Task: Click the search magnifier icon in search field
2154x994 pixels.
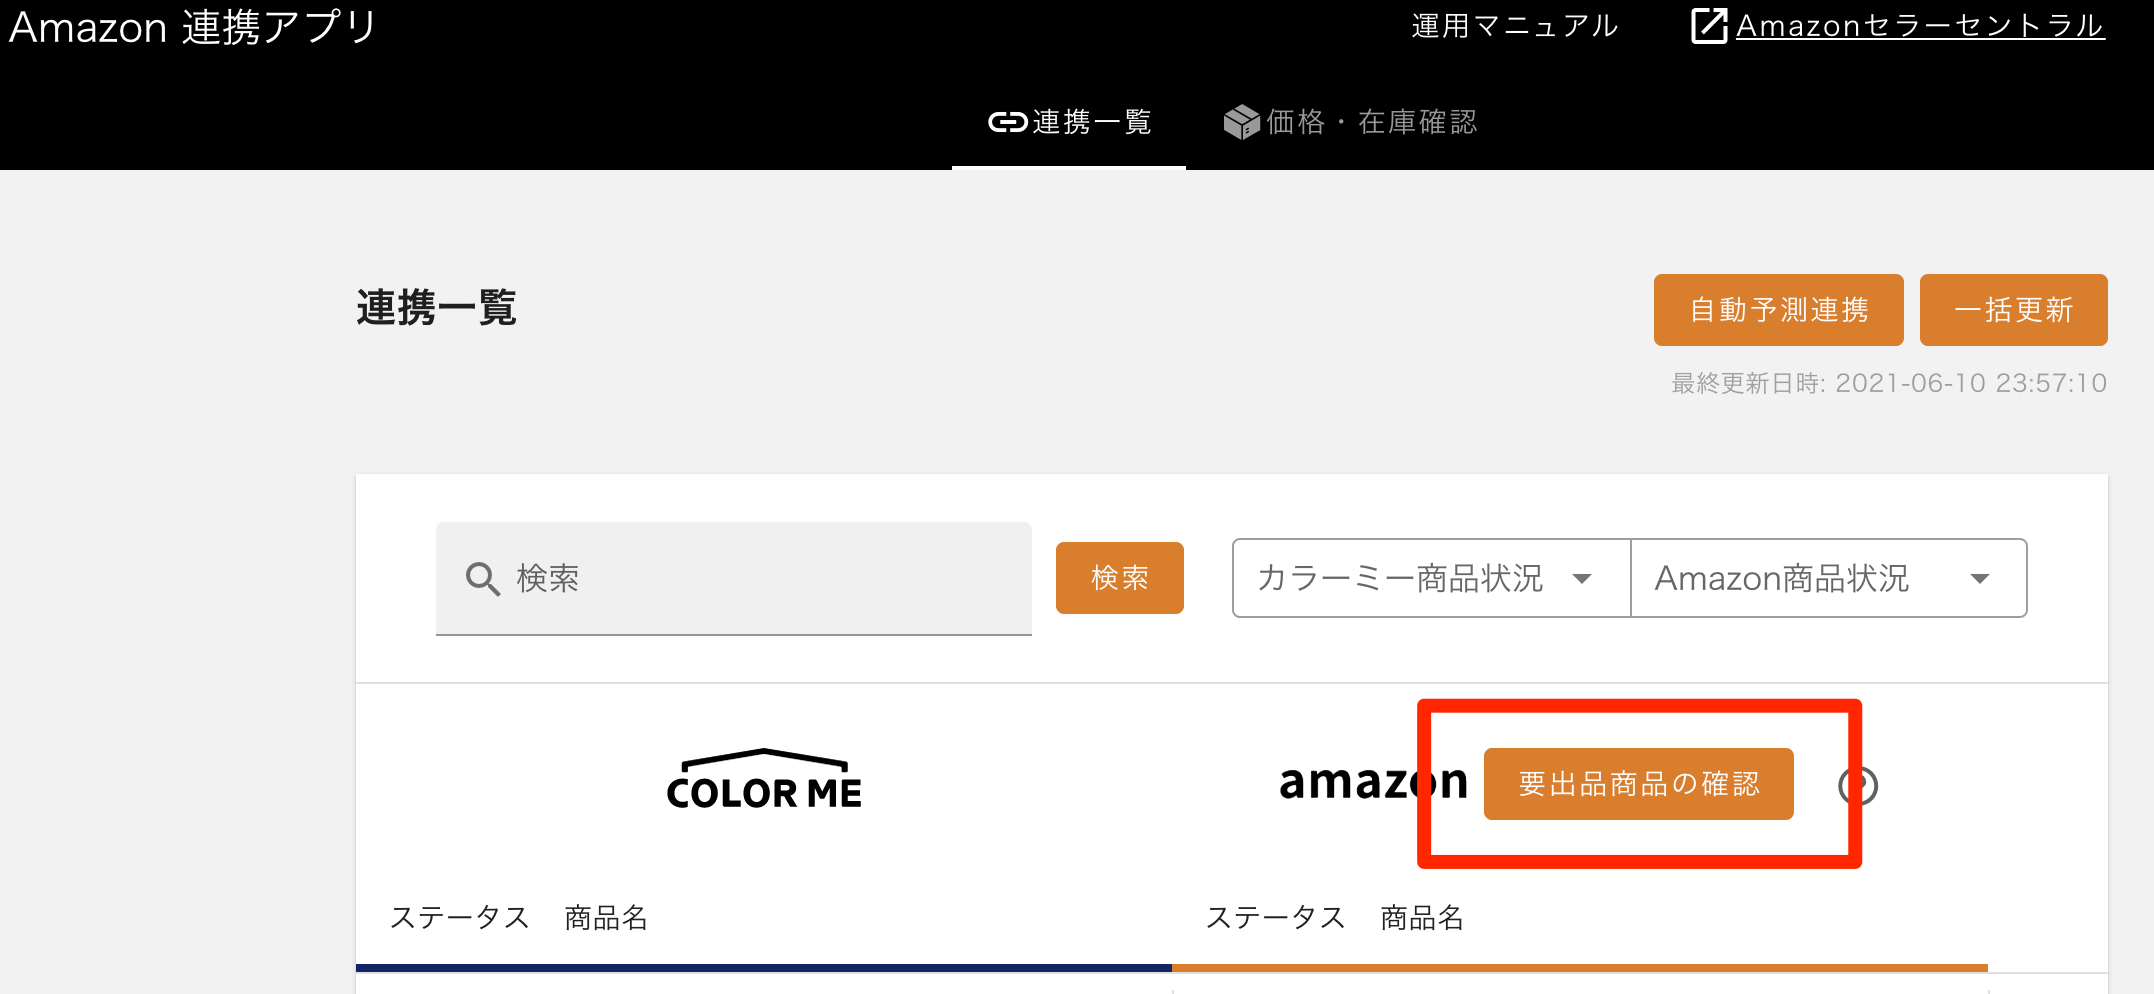Action: (x=483, y=578)
